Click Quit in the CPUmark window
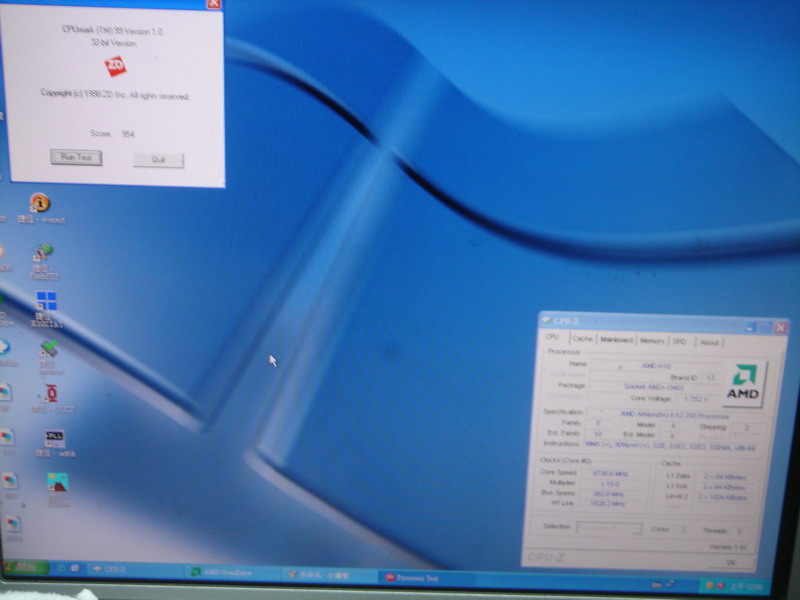 tap(158, 160)
